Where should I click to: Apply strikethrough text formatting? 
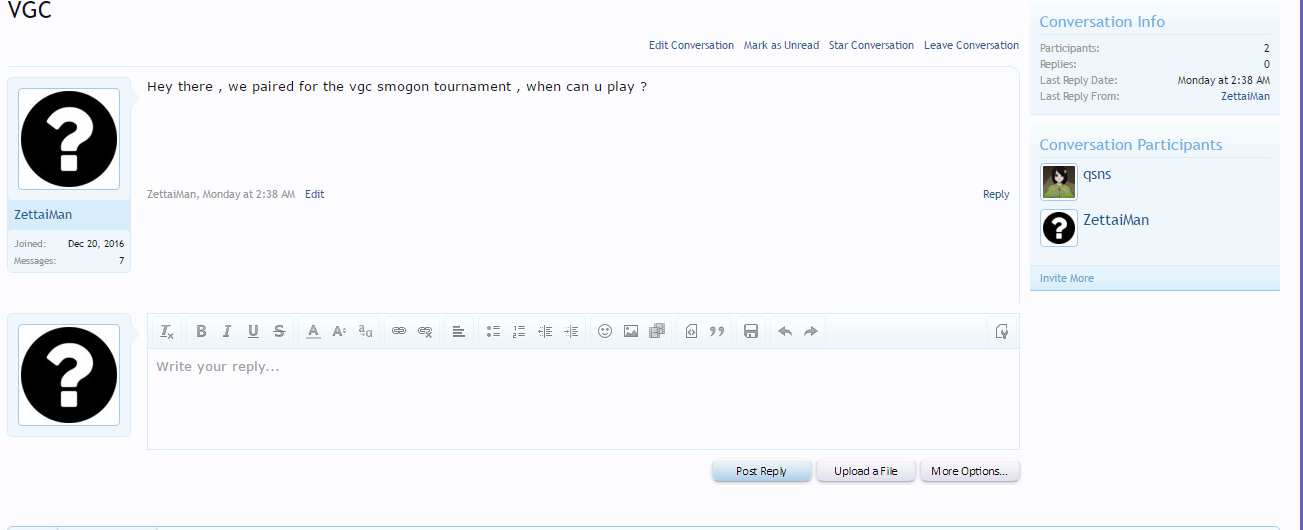[279, 331]
